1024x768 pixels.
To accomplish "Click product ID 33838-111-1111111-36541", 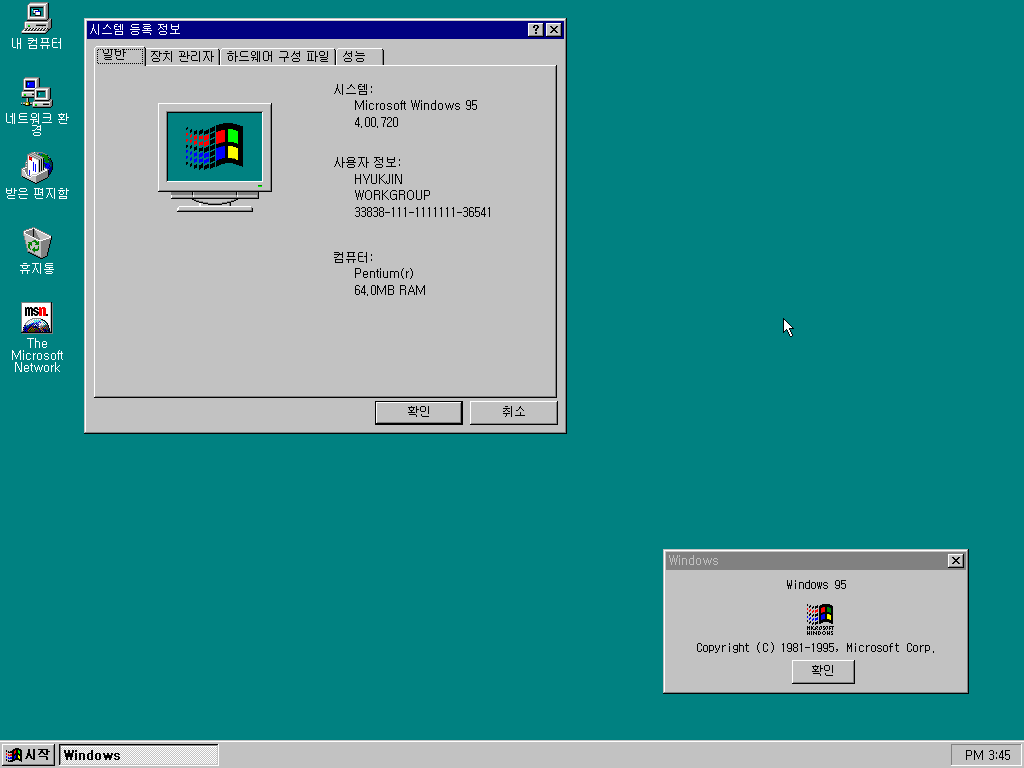I will pos(423,212).
